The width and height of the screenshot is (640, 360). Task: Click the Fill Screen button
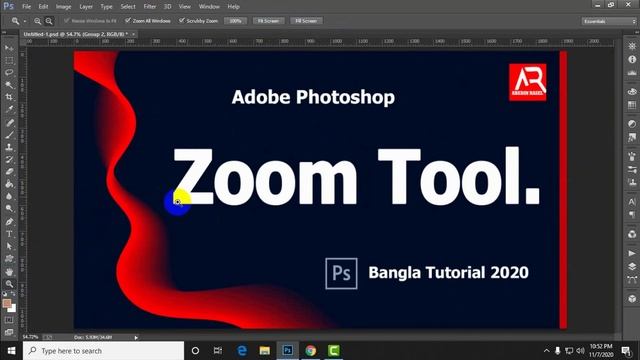click(x=306, y=21)
